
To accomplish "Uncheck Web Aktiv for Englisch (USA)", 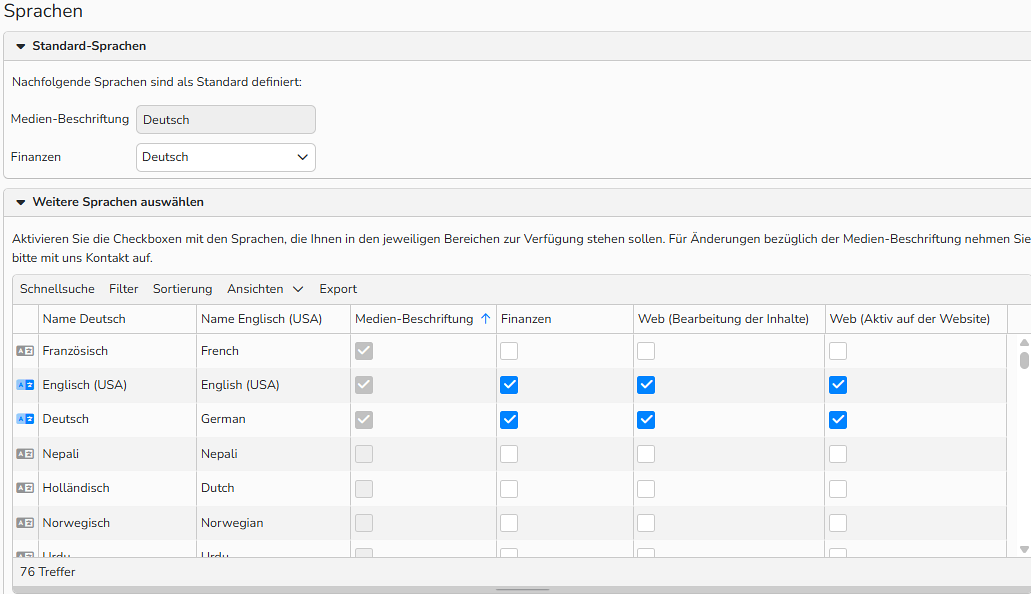I will pos(838,385).
